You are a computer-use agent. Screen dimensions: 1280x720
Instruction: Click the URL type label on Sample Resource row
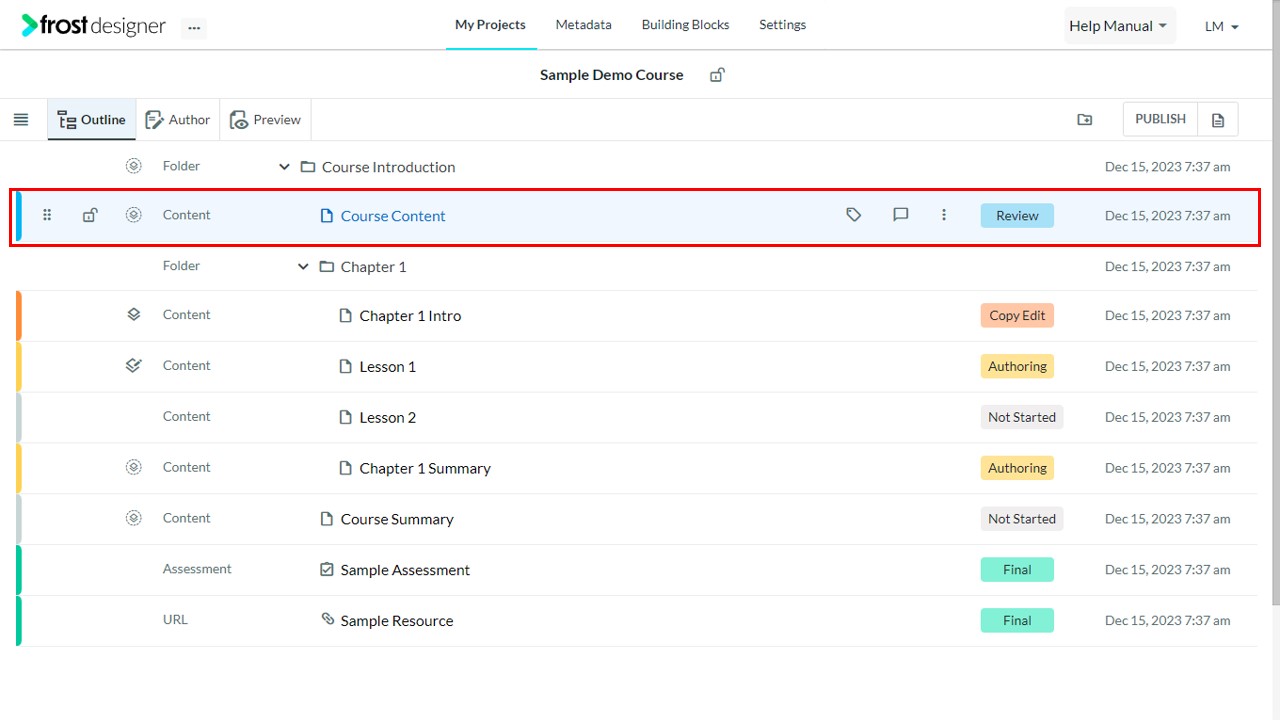pyautogui.click(x=175, y=620)
